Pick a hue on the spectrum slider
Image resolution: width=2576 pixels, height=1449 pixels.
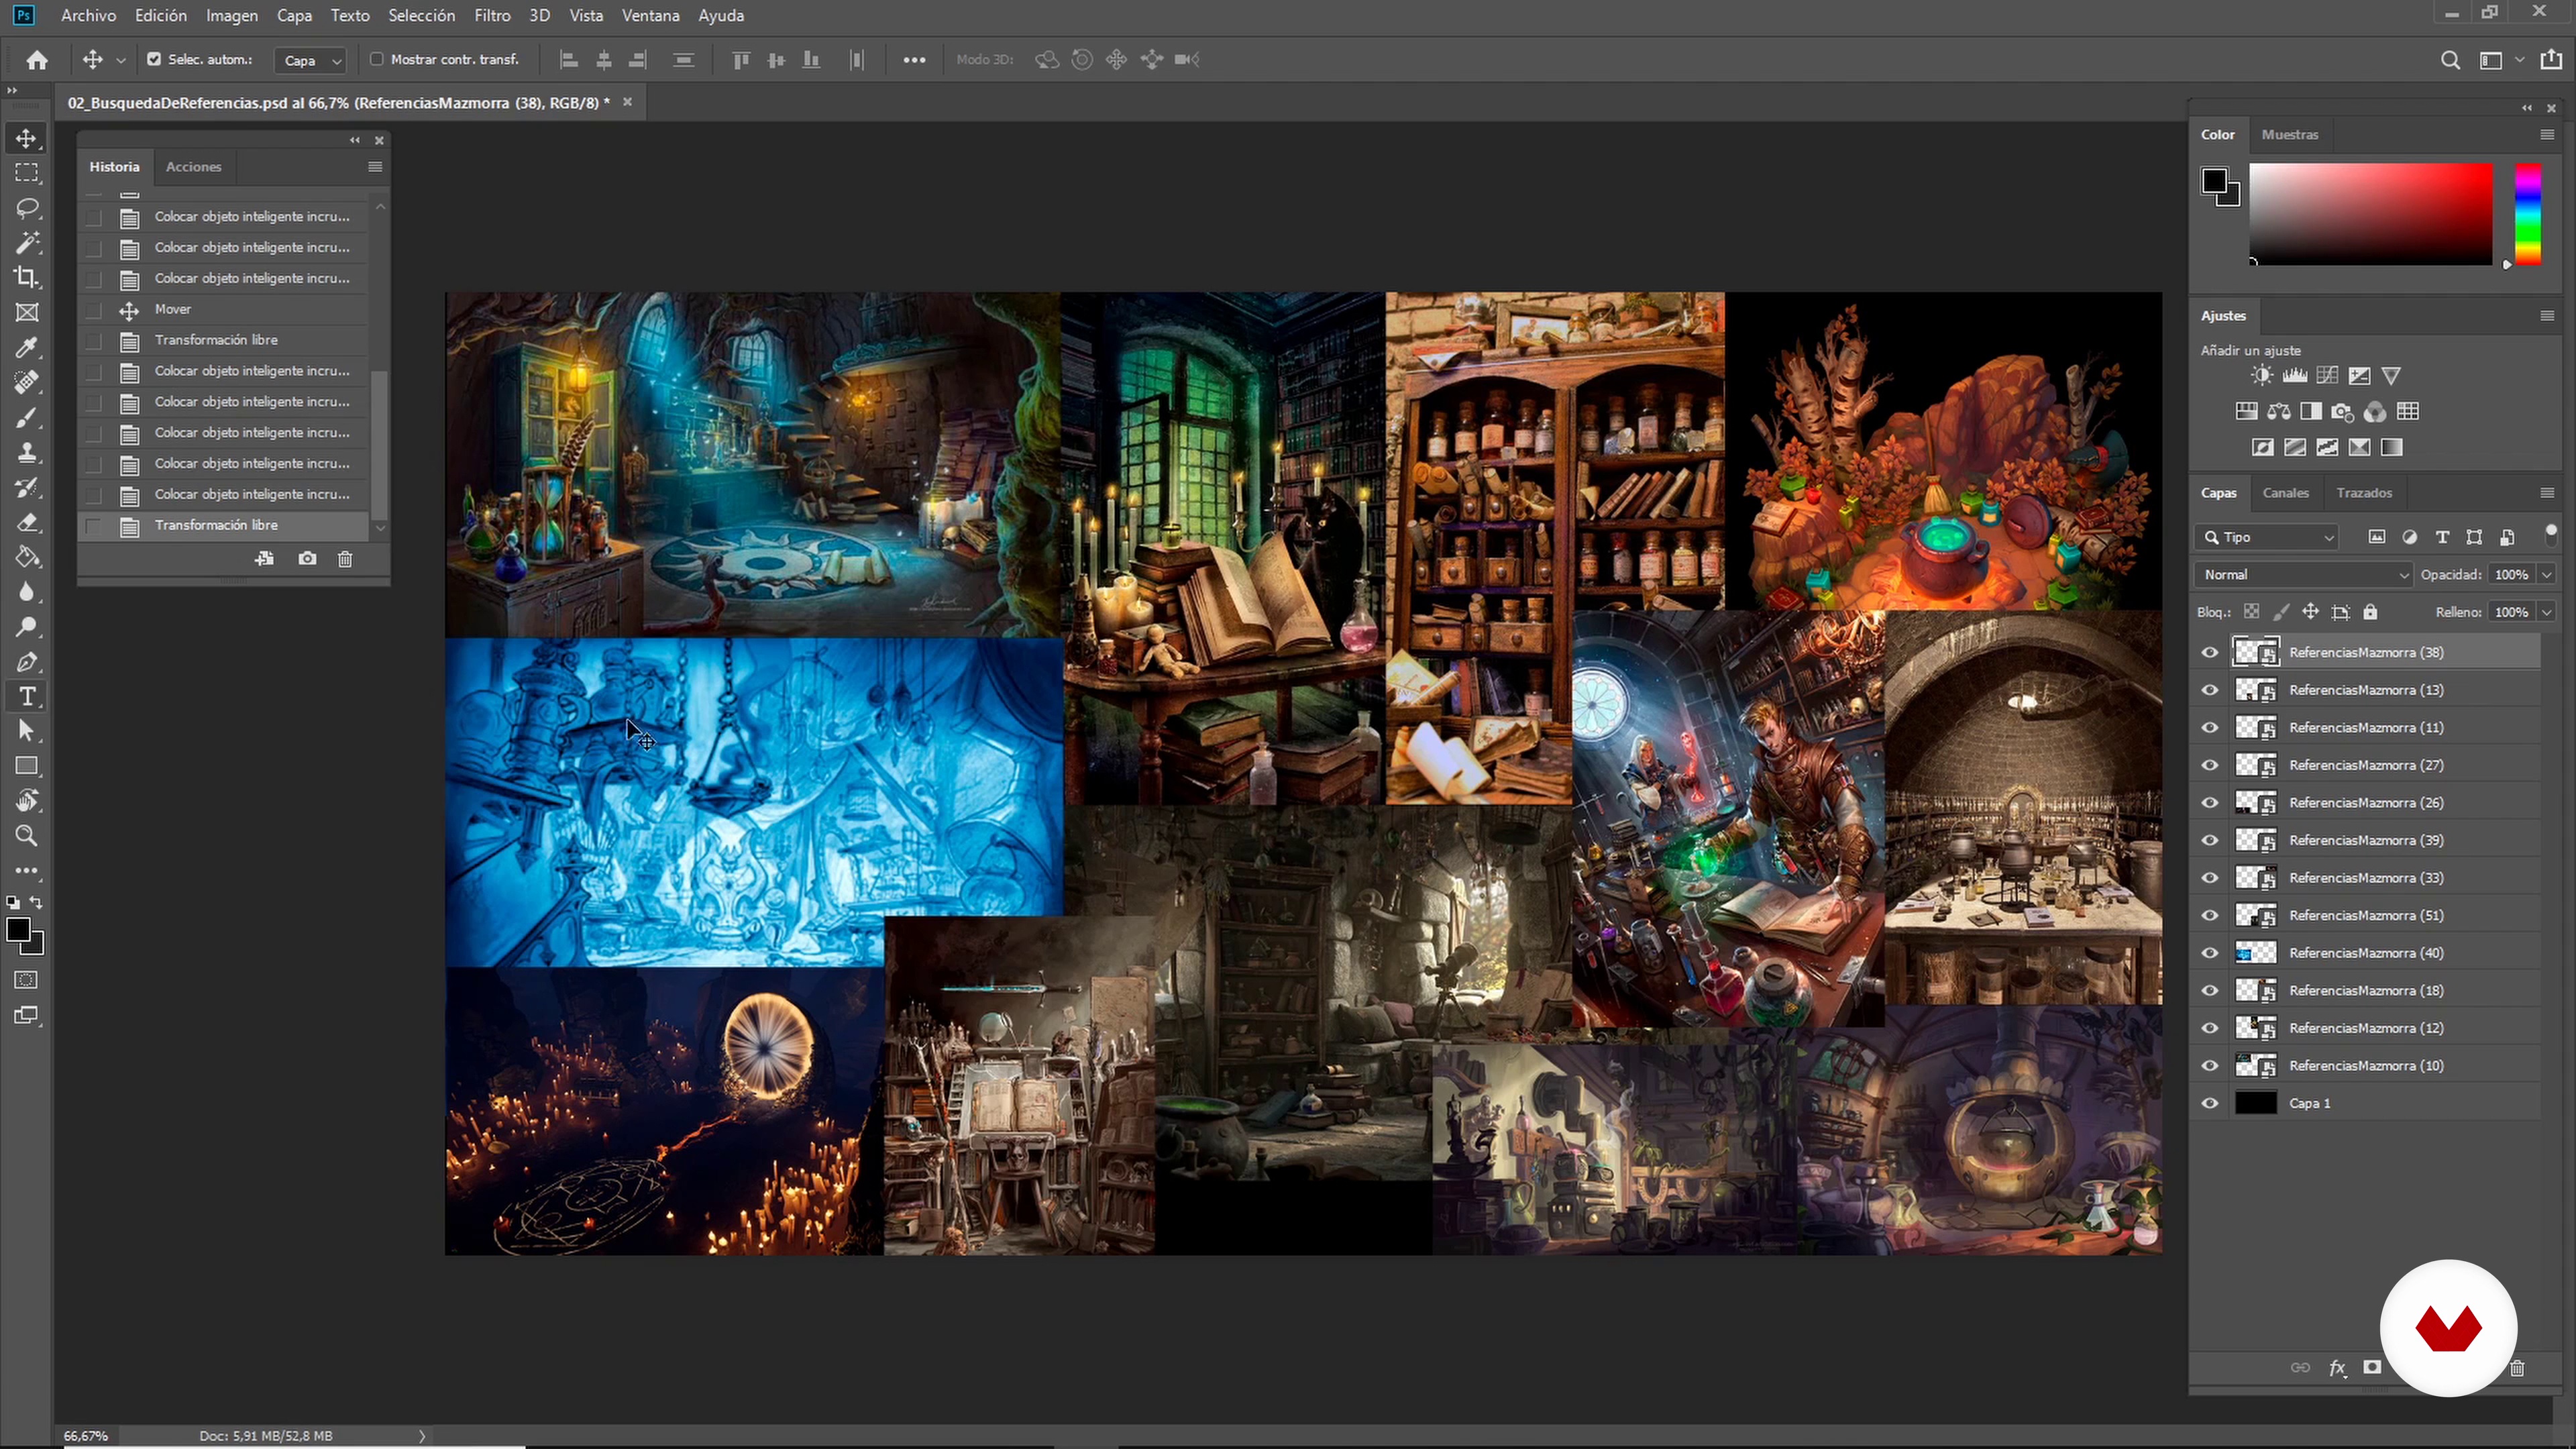(2528, 215)
